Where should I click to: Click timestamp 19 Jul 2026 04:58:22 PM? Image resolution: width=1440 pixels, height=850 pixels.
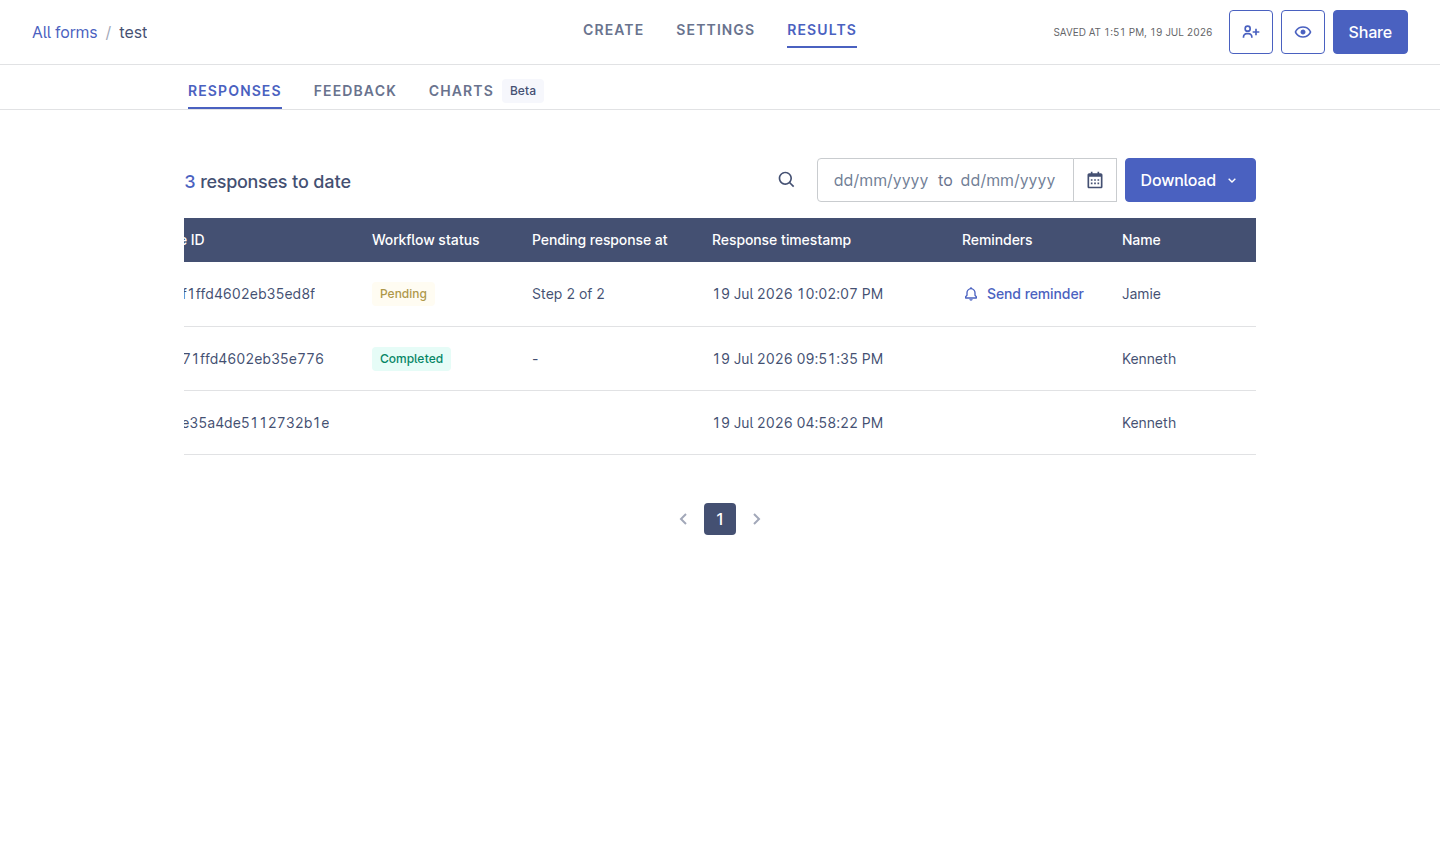click(x=798, y=423)
